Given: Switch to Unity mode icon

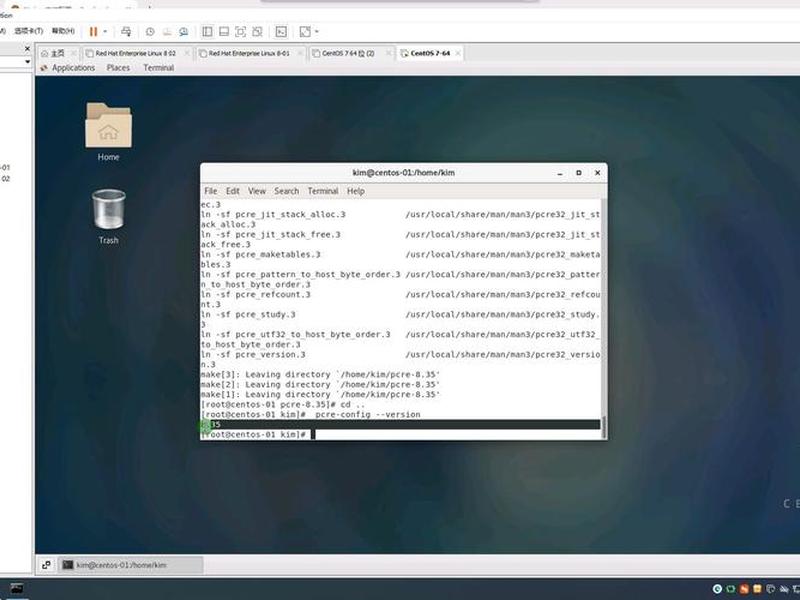Looking at the screenshot, I should 257,32.
